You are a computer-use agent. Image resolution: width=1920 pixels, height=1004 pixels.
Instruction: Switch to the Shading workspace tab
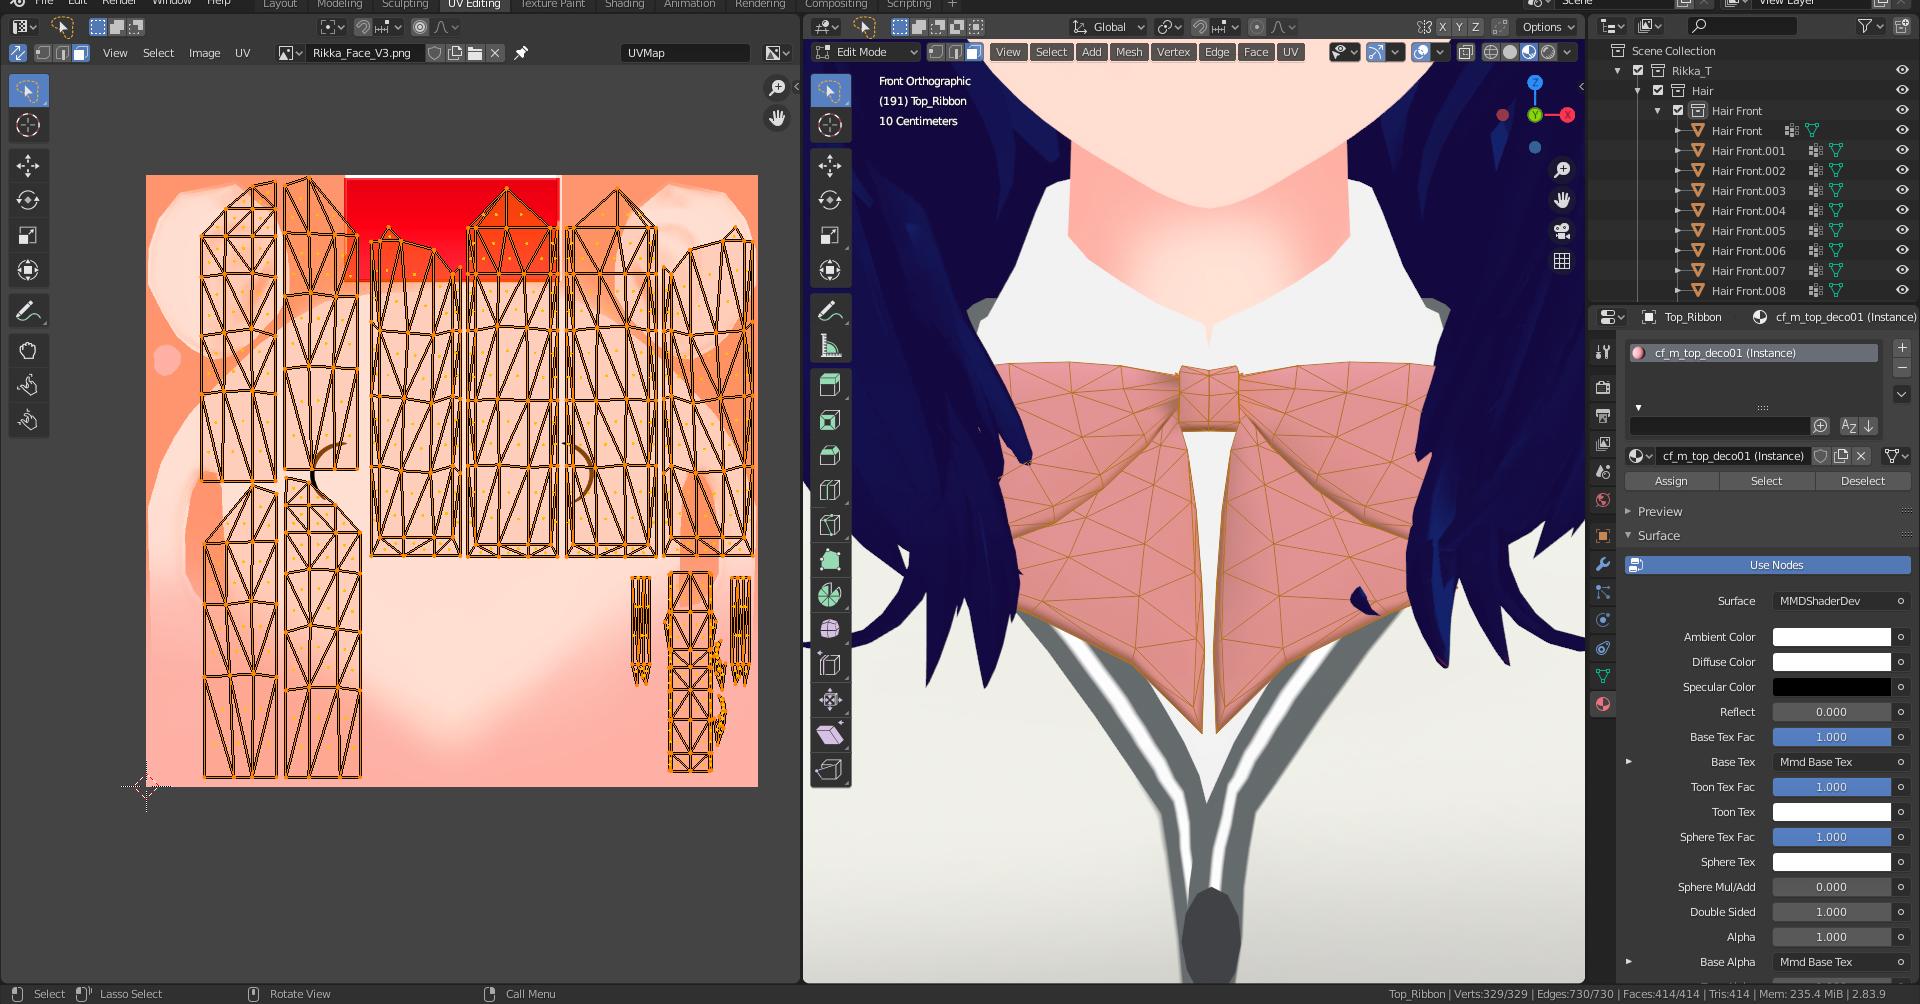[x=624, y=4]
